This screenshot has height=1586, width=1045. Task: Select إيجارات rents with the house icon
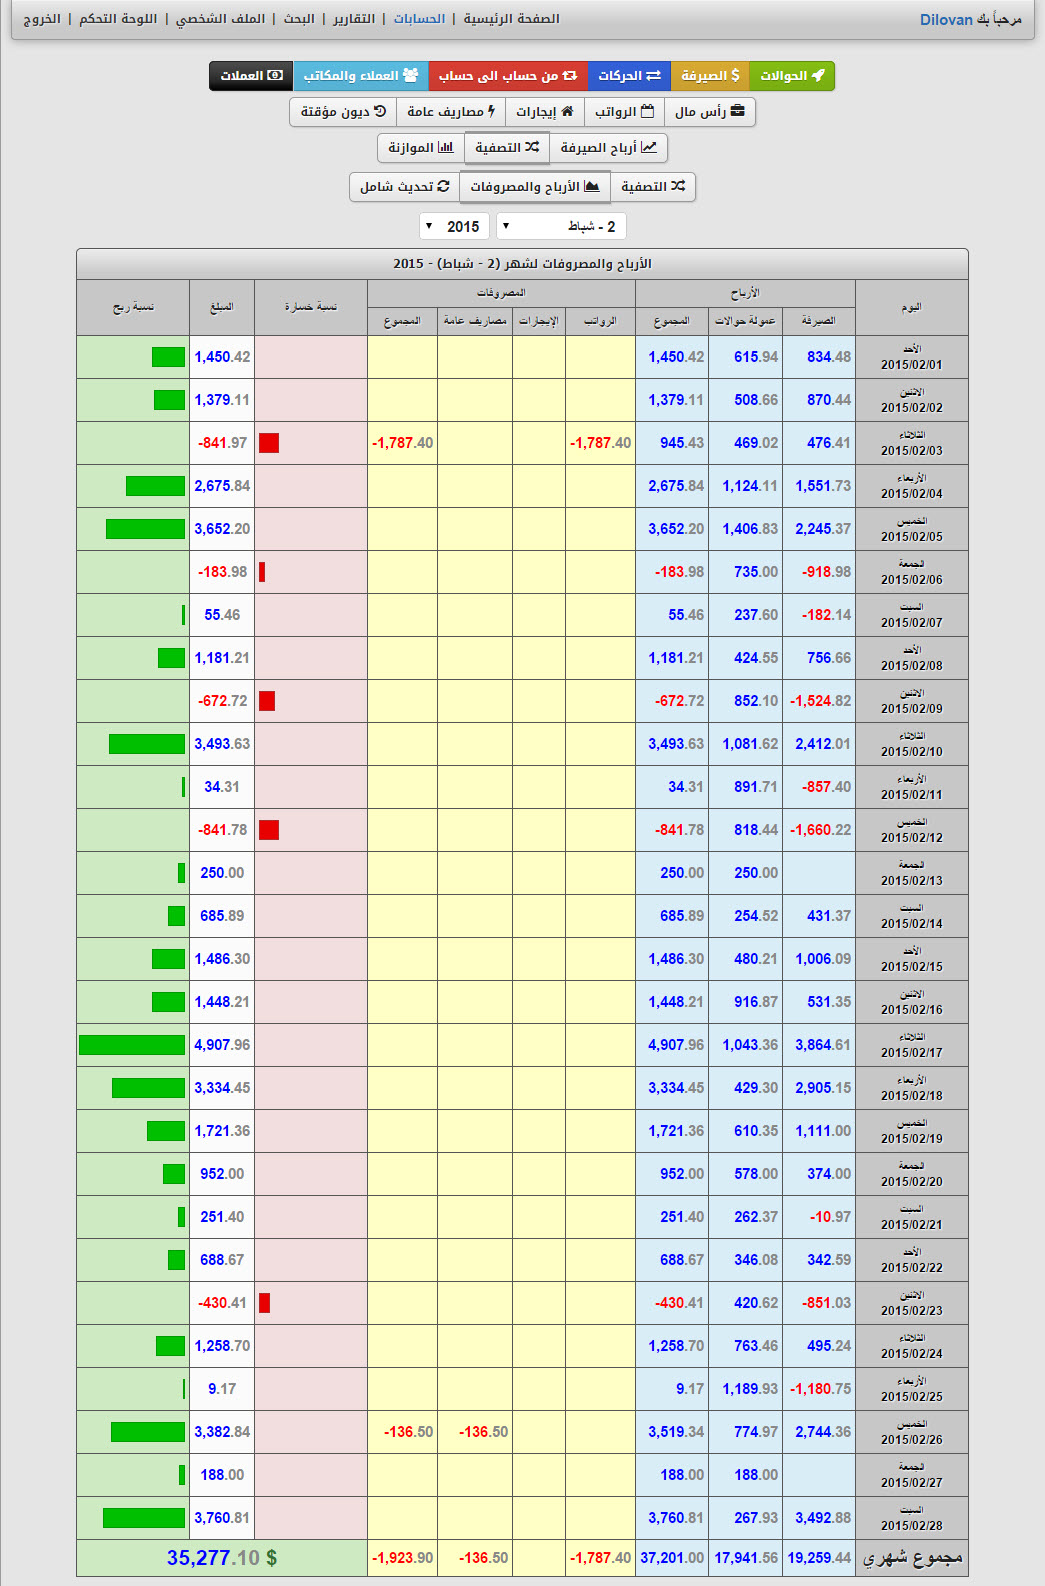point(544,112)
